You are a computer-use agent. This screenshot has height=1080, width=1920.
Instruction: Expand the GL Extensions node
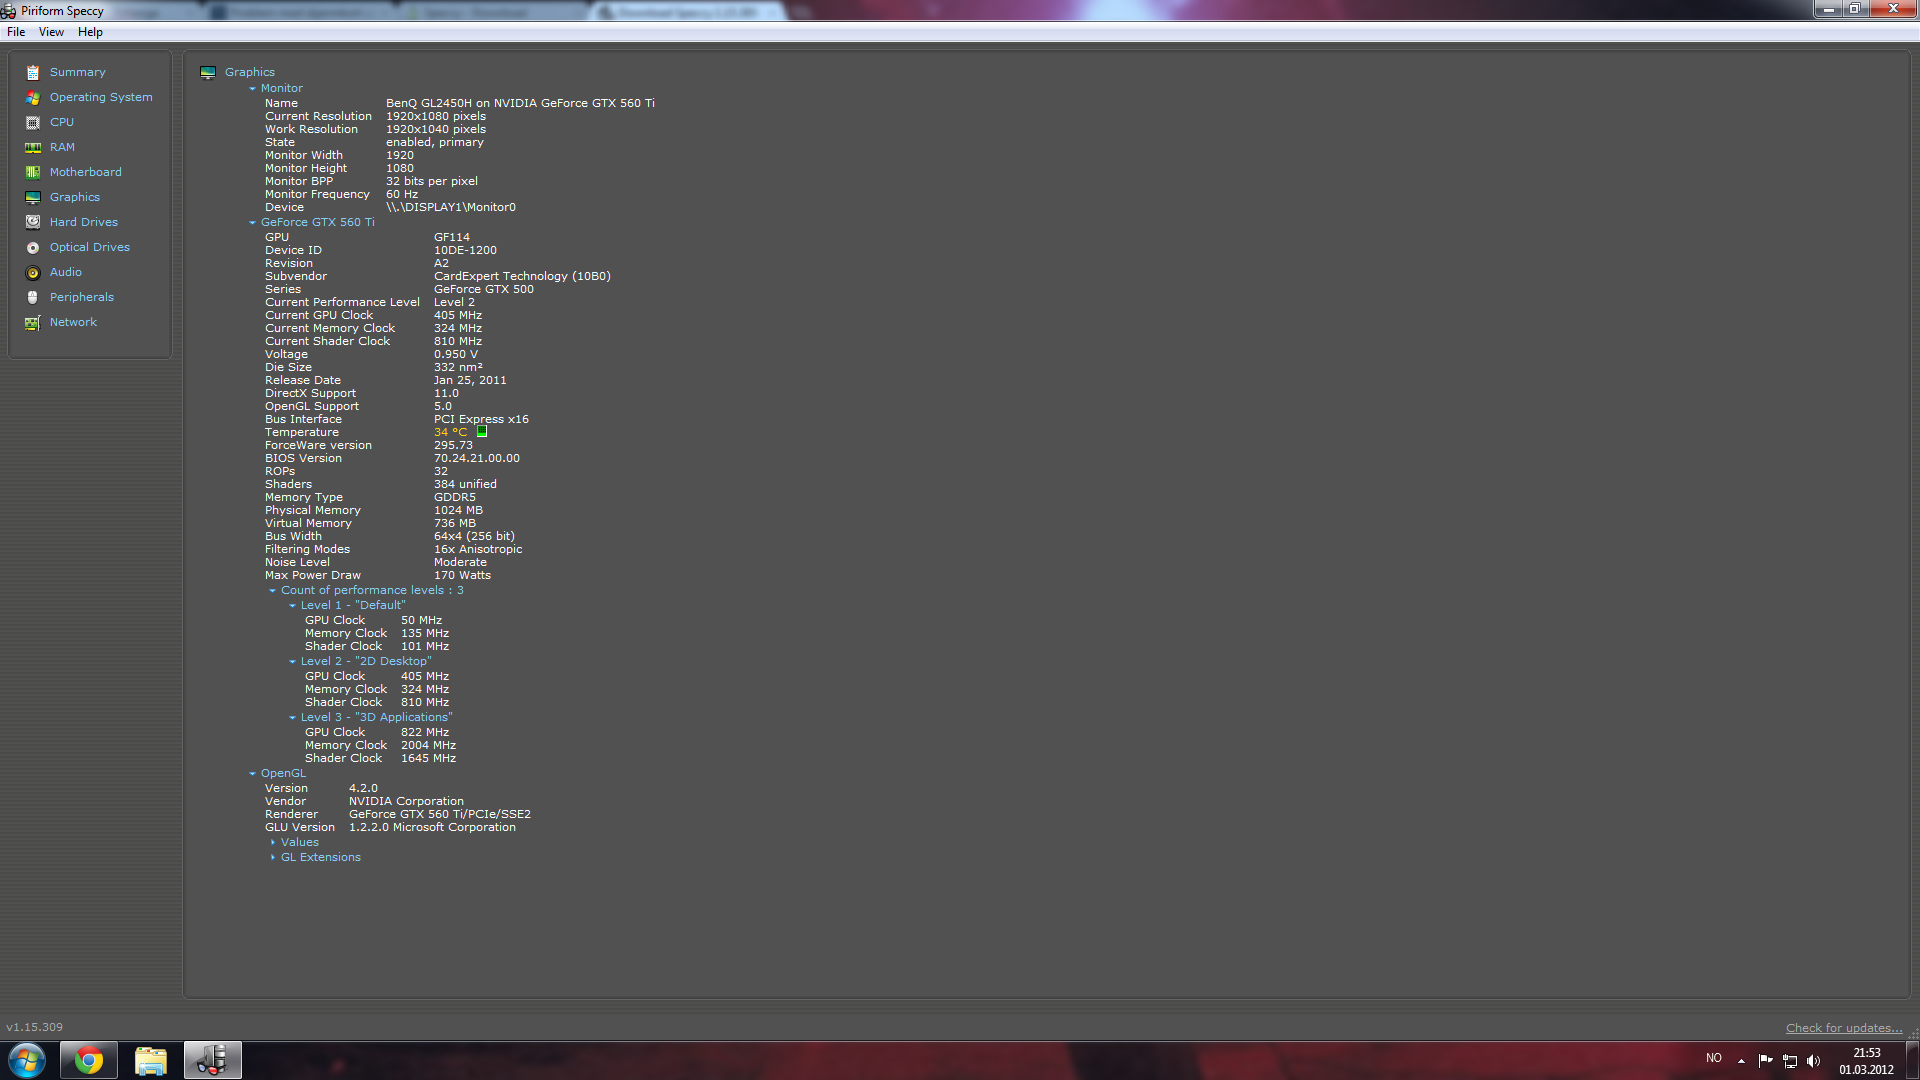pyautogui.click(x=272, y=858)
